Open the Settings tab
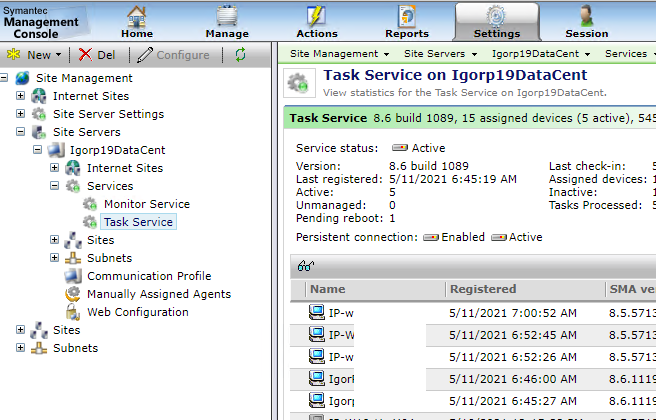656x420 pixels. pos(497,22)
